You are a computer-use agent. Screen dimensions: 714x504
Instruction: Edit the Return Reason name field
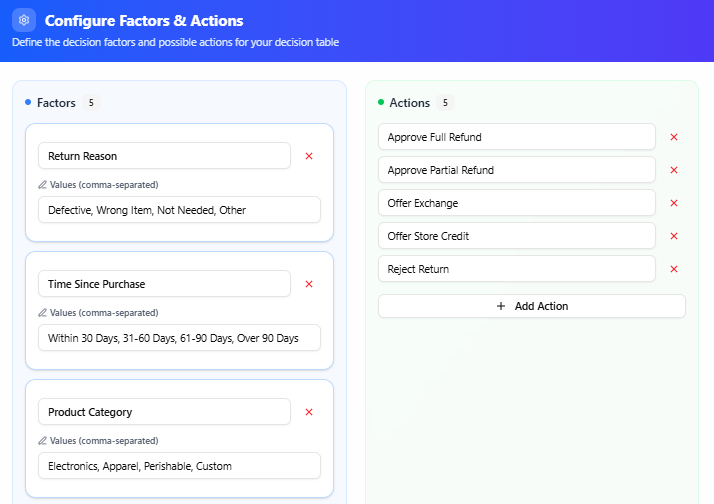(164, 156)
